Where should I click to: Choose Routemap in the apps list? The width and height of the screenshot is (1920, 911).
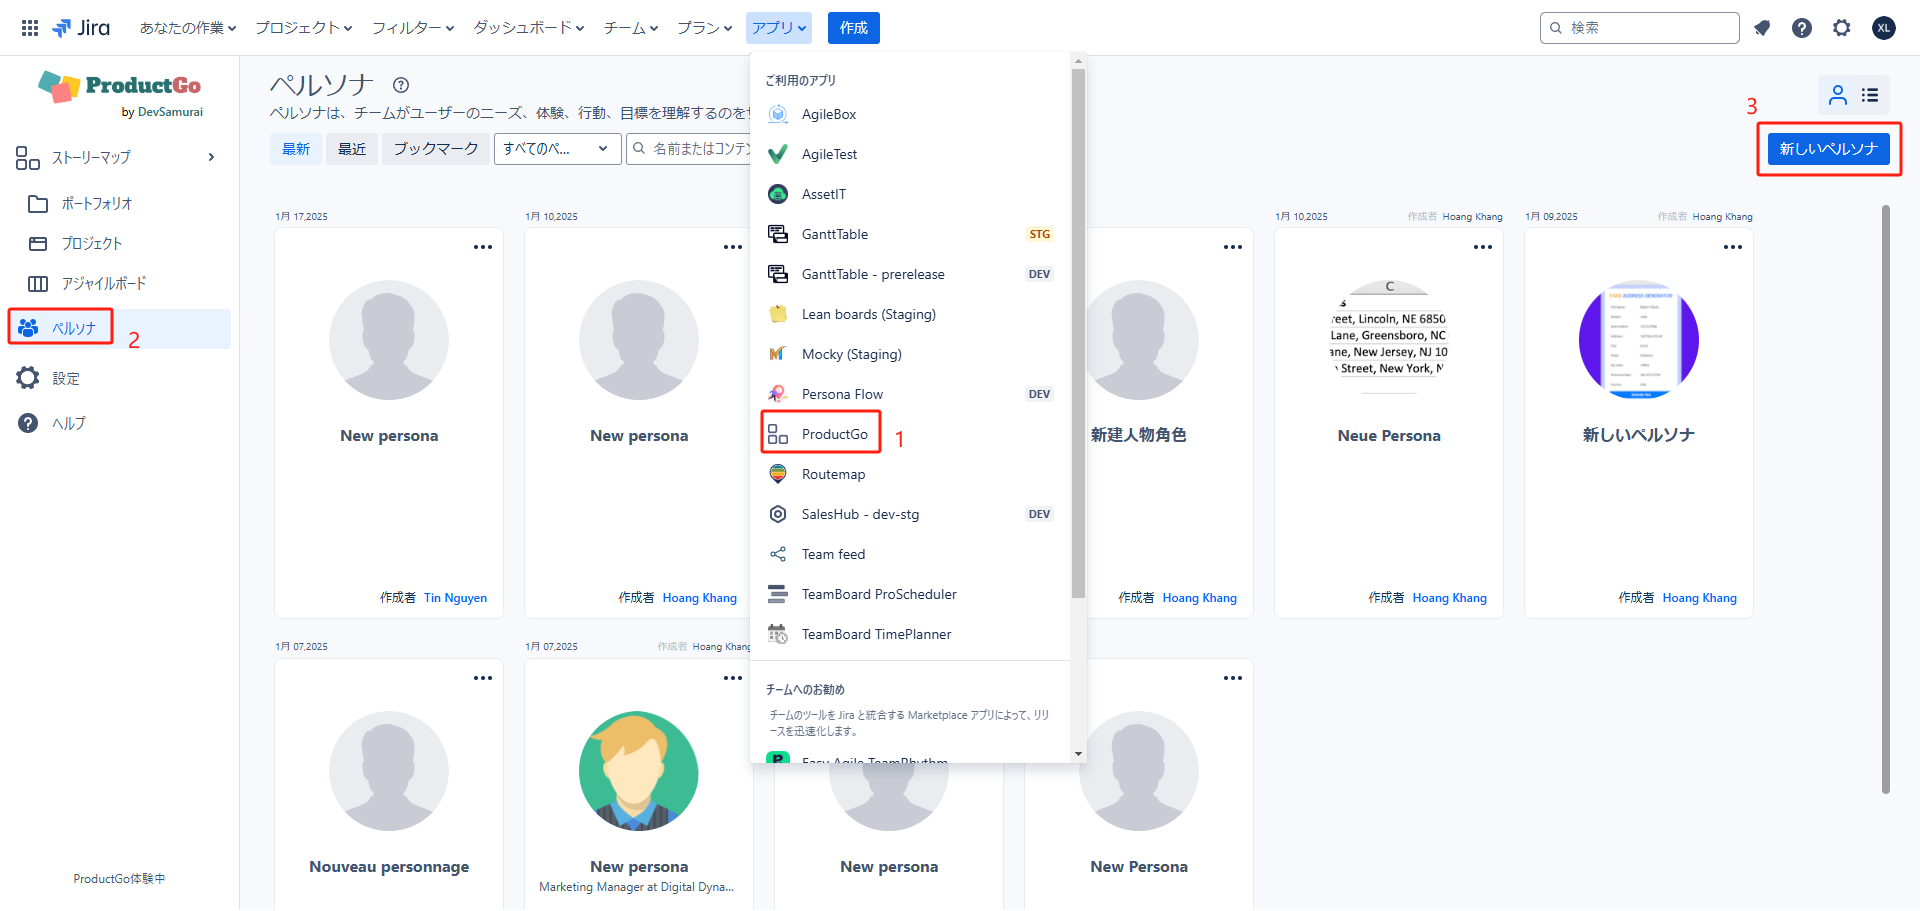point(833,474)
